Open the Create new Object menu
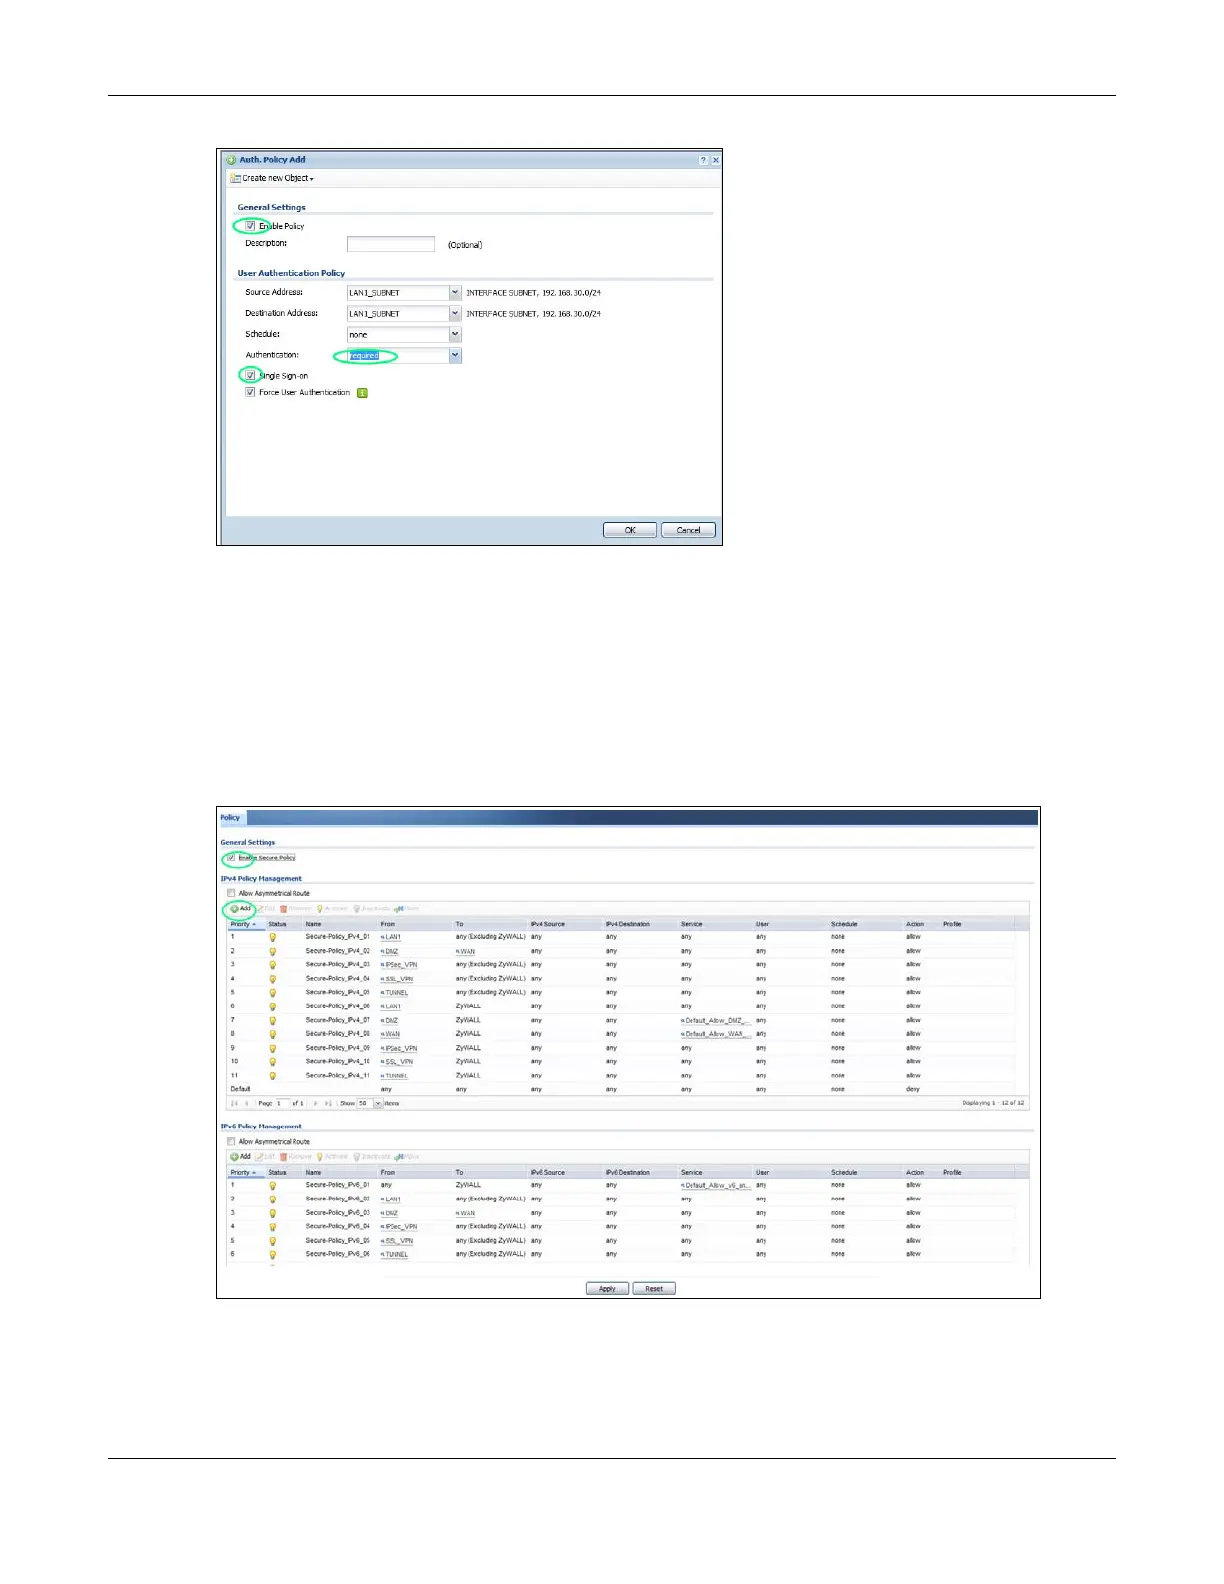The height and width of the screenshot is (1584, 1224). tap(272, 178)
